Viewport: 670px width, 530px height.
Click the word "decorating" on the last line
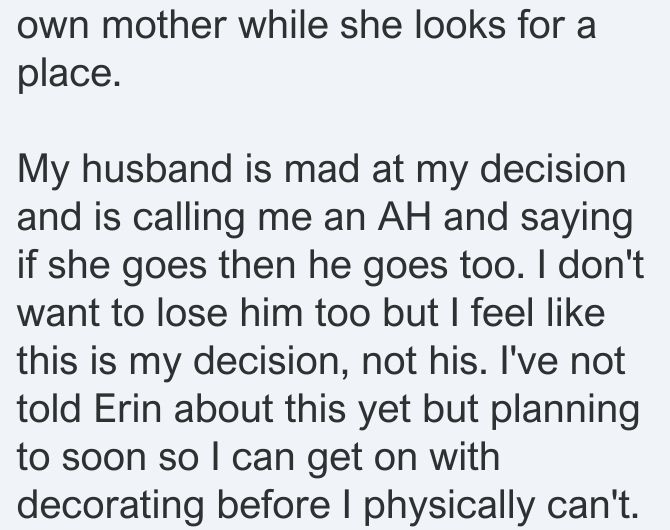(110, 506)
